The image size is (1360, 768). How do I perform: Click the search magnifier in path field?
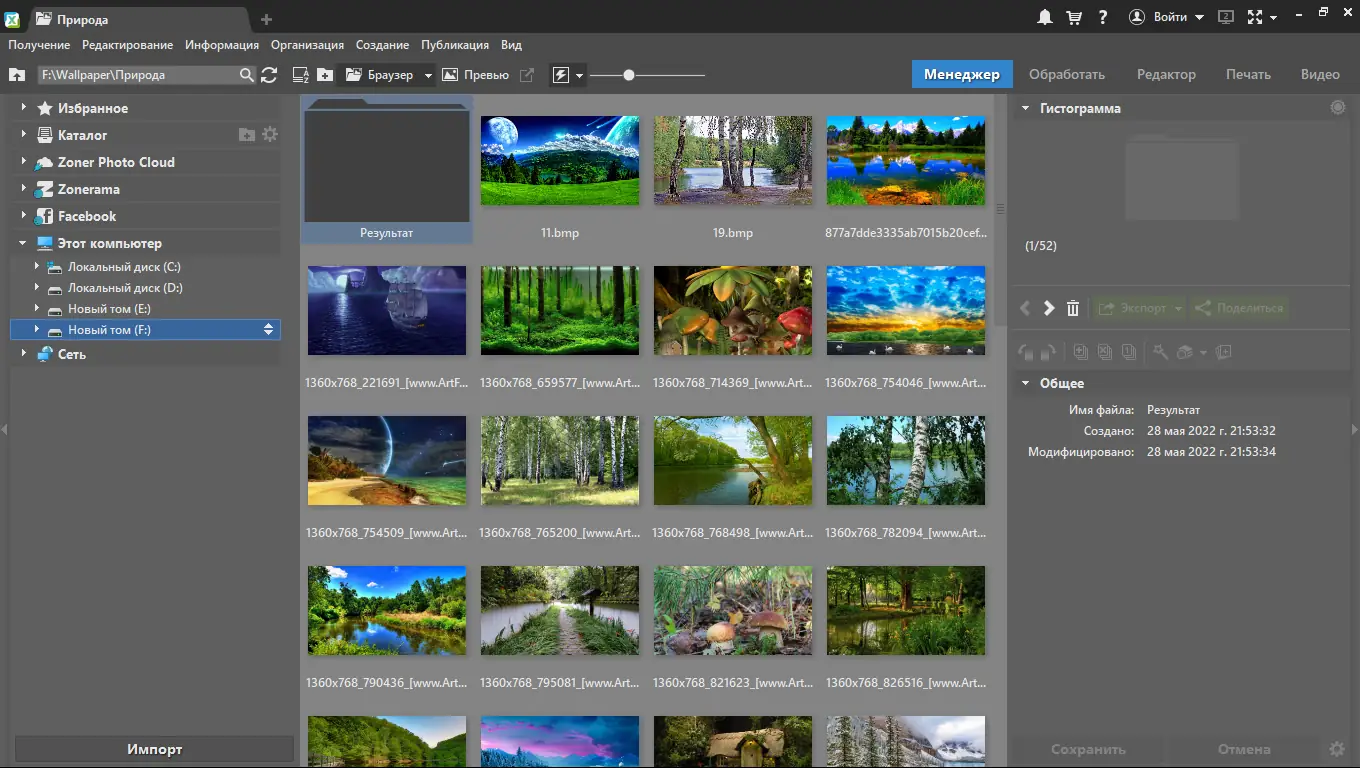point(247,75)
